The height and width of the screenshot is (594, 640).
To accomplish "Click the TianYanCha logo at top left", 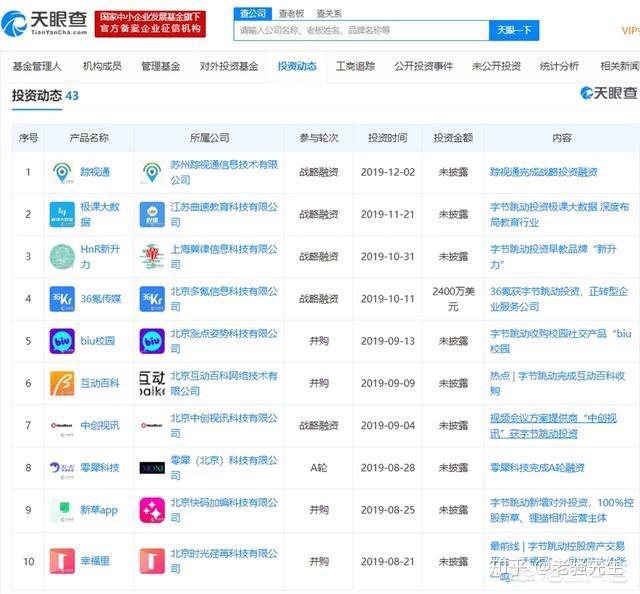I will [44, 23].
